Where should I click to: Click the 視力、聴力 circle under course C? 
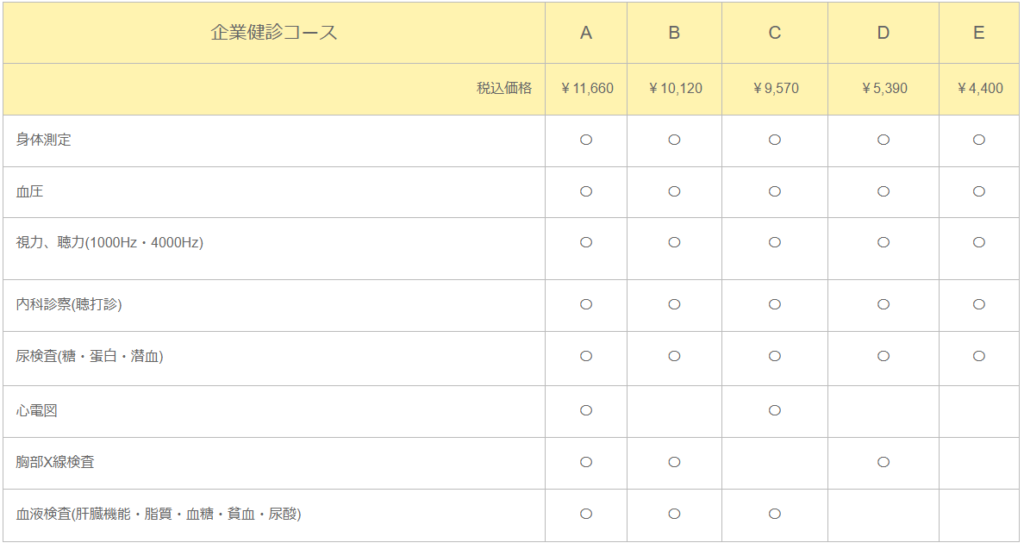click(774, 242)
